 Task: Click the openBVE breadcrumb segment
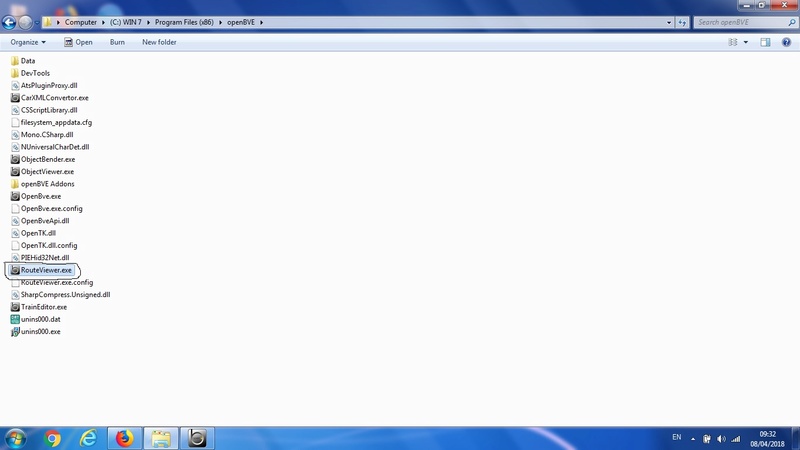click(x=241, y=22)
